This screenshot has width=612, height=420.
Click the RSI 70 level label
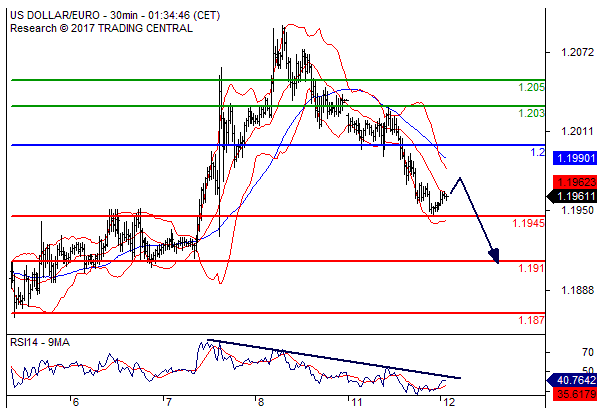click(587, 352)
